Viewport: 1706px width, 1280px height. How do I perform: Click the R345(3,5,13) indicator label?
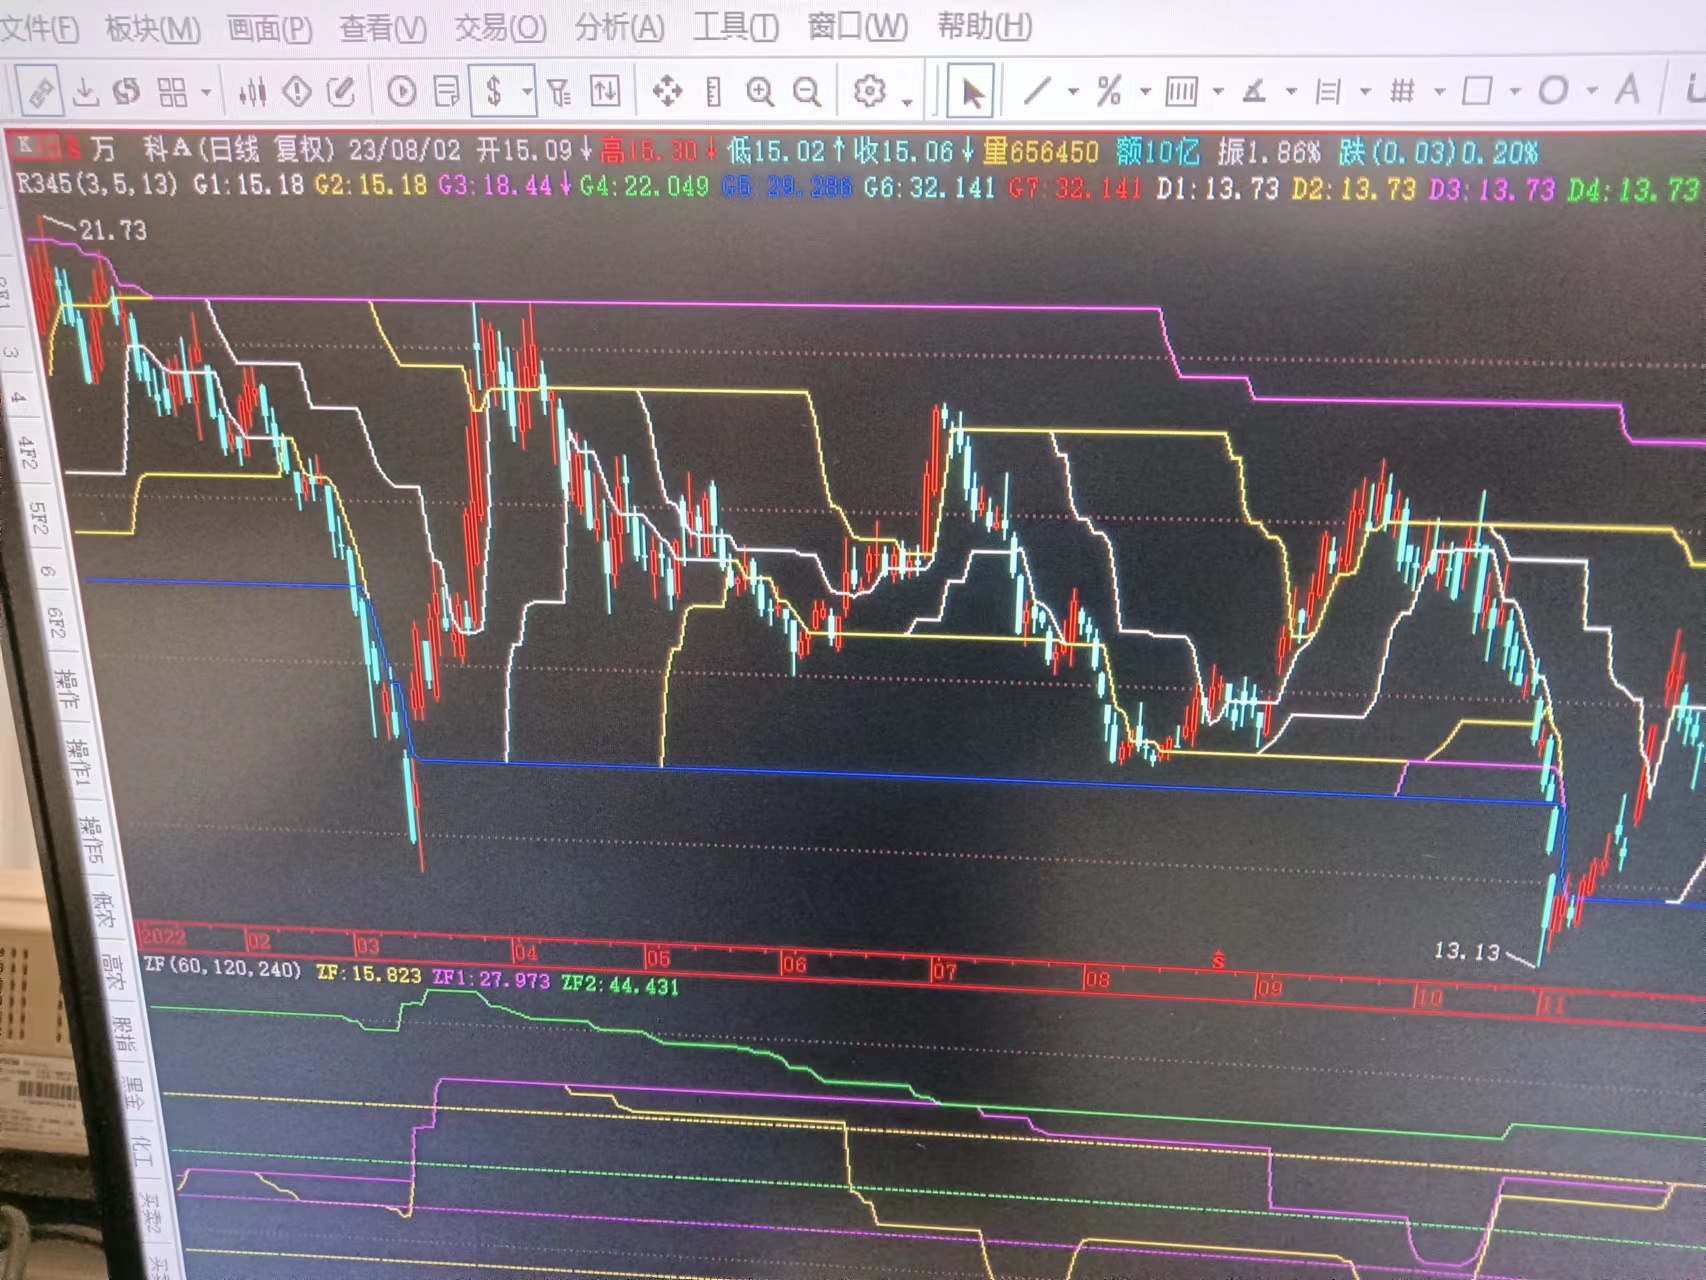[x=97, y=184]
